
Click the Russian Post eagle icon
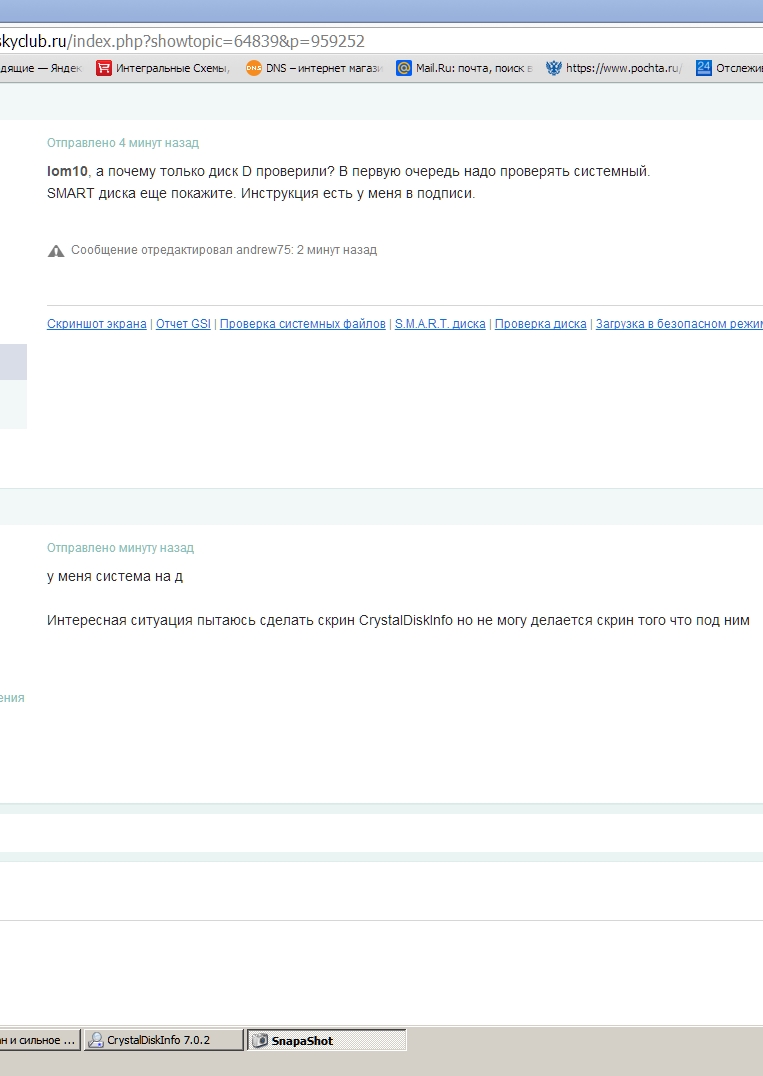click(554, 68)
